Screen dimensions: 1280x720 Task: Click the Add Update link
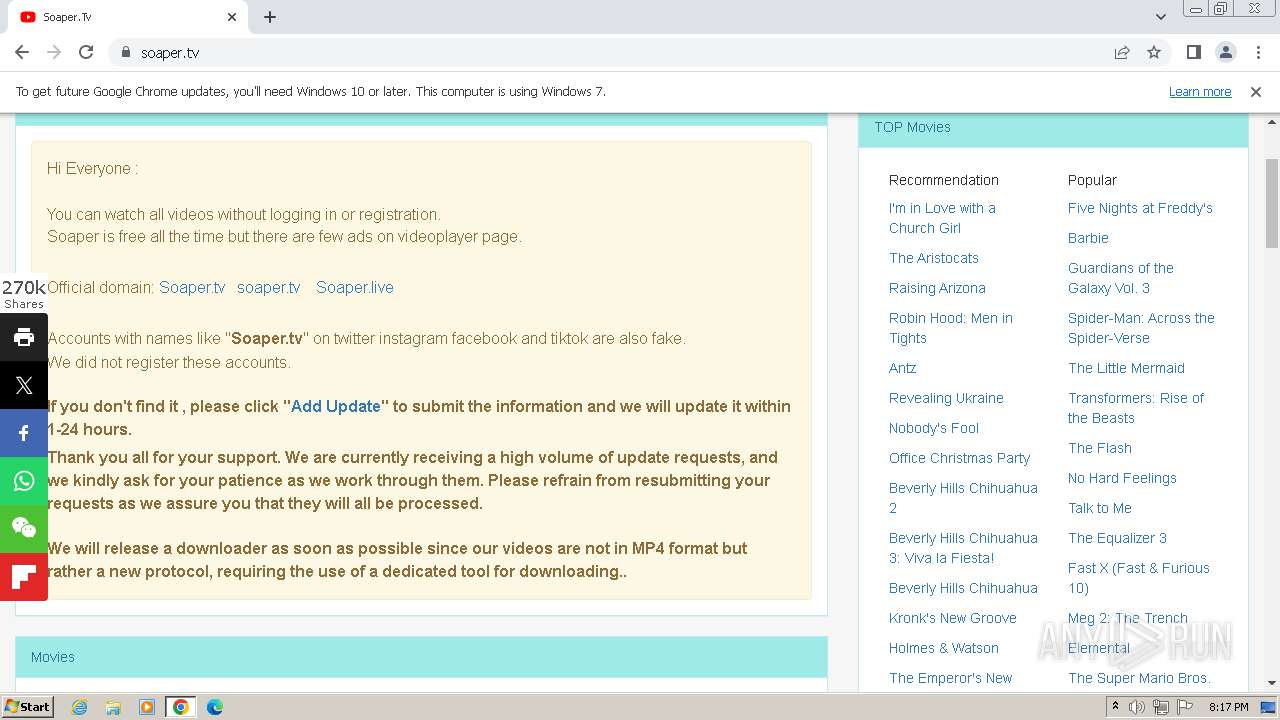click(x=335, y=406)
